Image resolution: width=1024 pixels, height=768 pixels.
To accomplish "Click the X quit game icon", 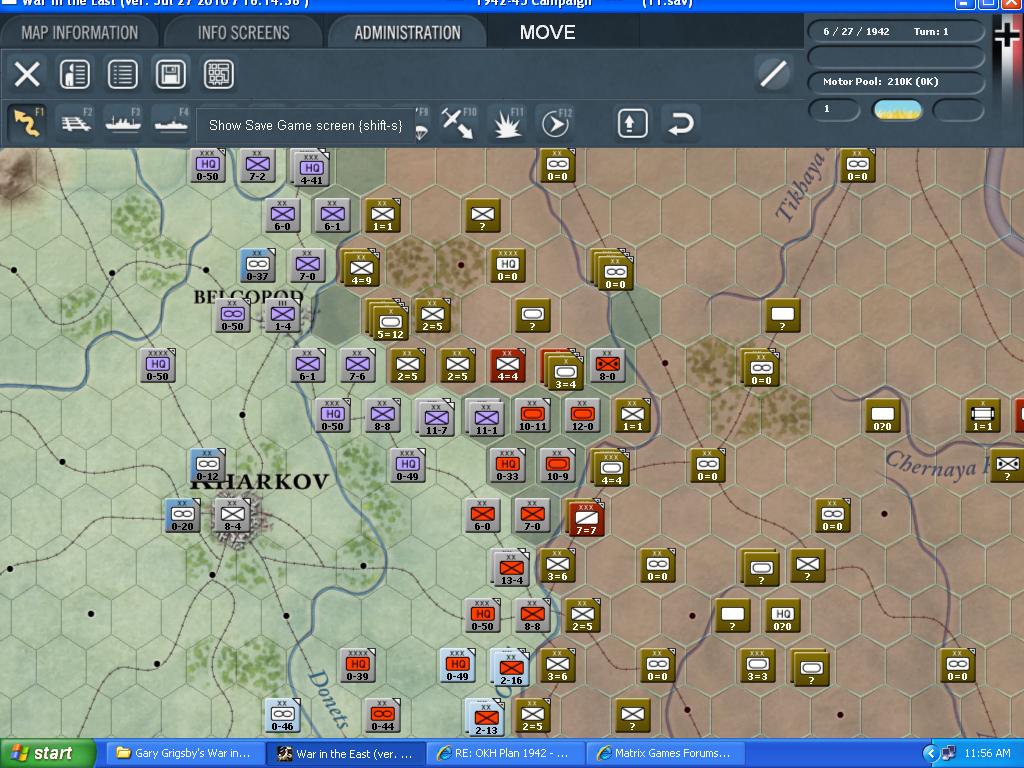I will click(27, 74).
